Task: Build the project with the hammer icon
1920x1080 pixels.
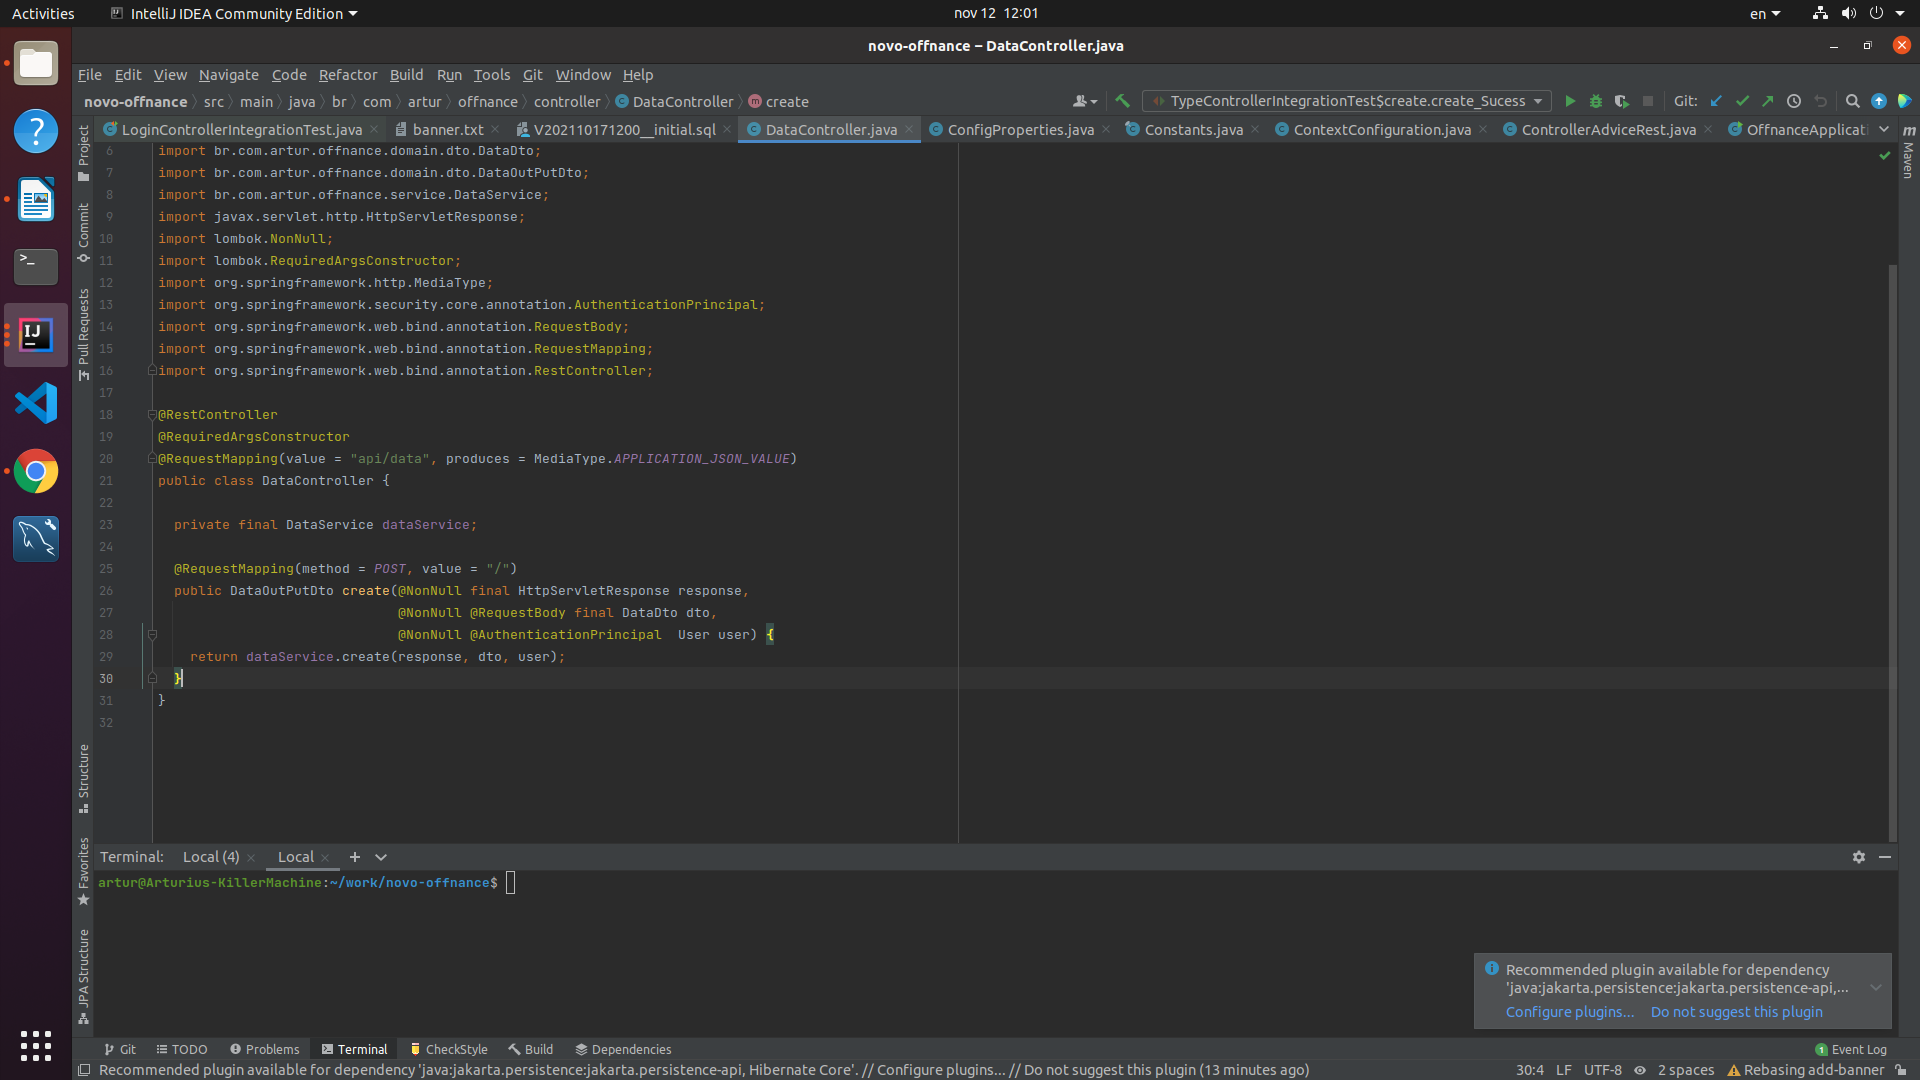Action: tap(1122, 101)
